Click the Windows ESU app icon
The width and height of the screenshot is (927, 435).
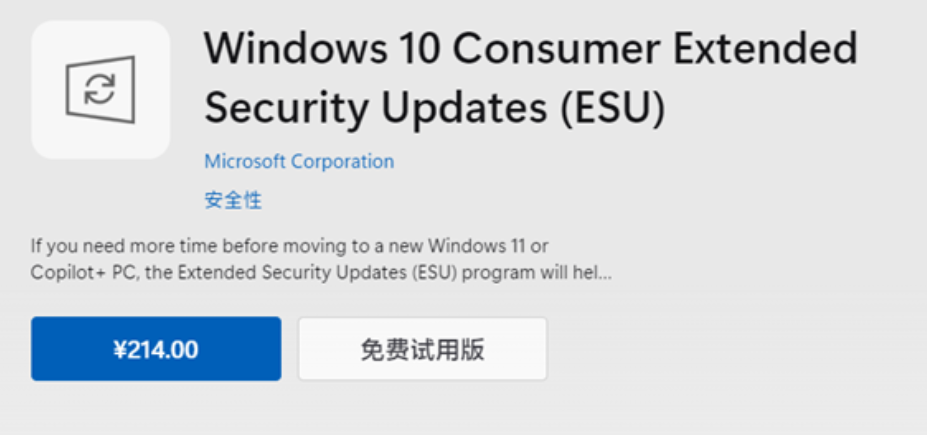100,91
